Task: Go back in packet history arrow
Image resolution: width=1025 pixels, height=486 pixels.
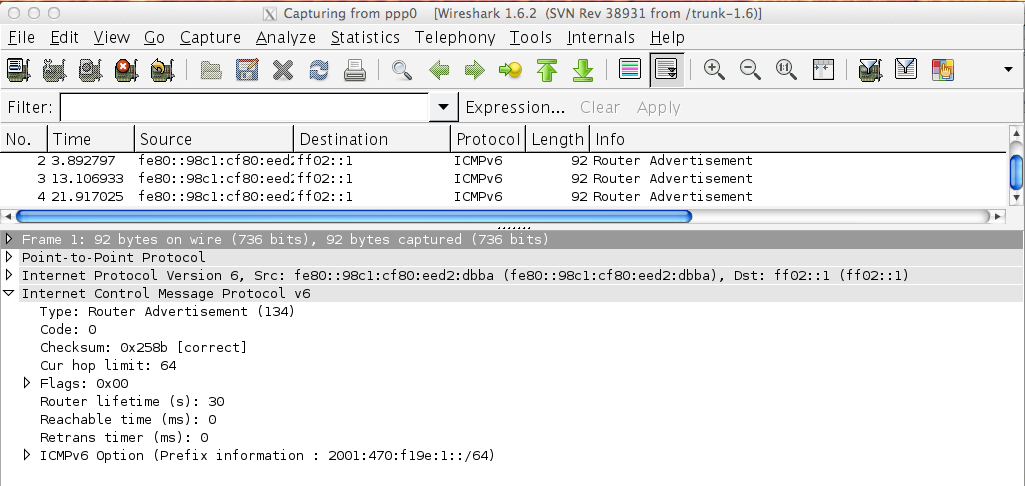Action: pos(439,69)
